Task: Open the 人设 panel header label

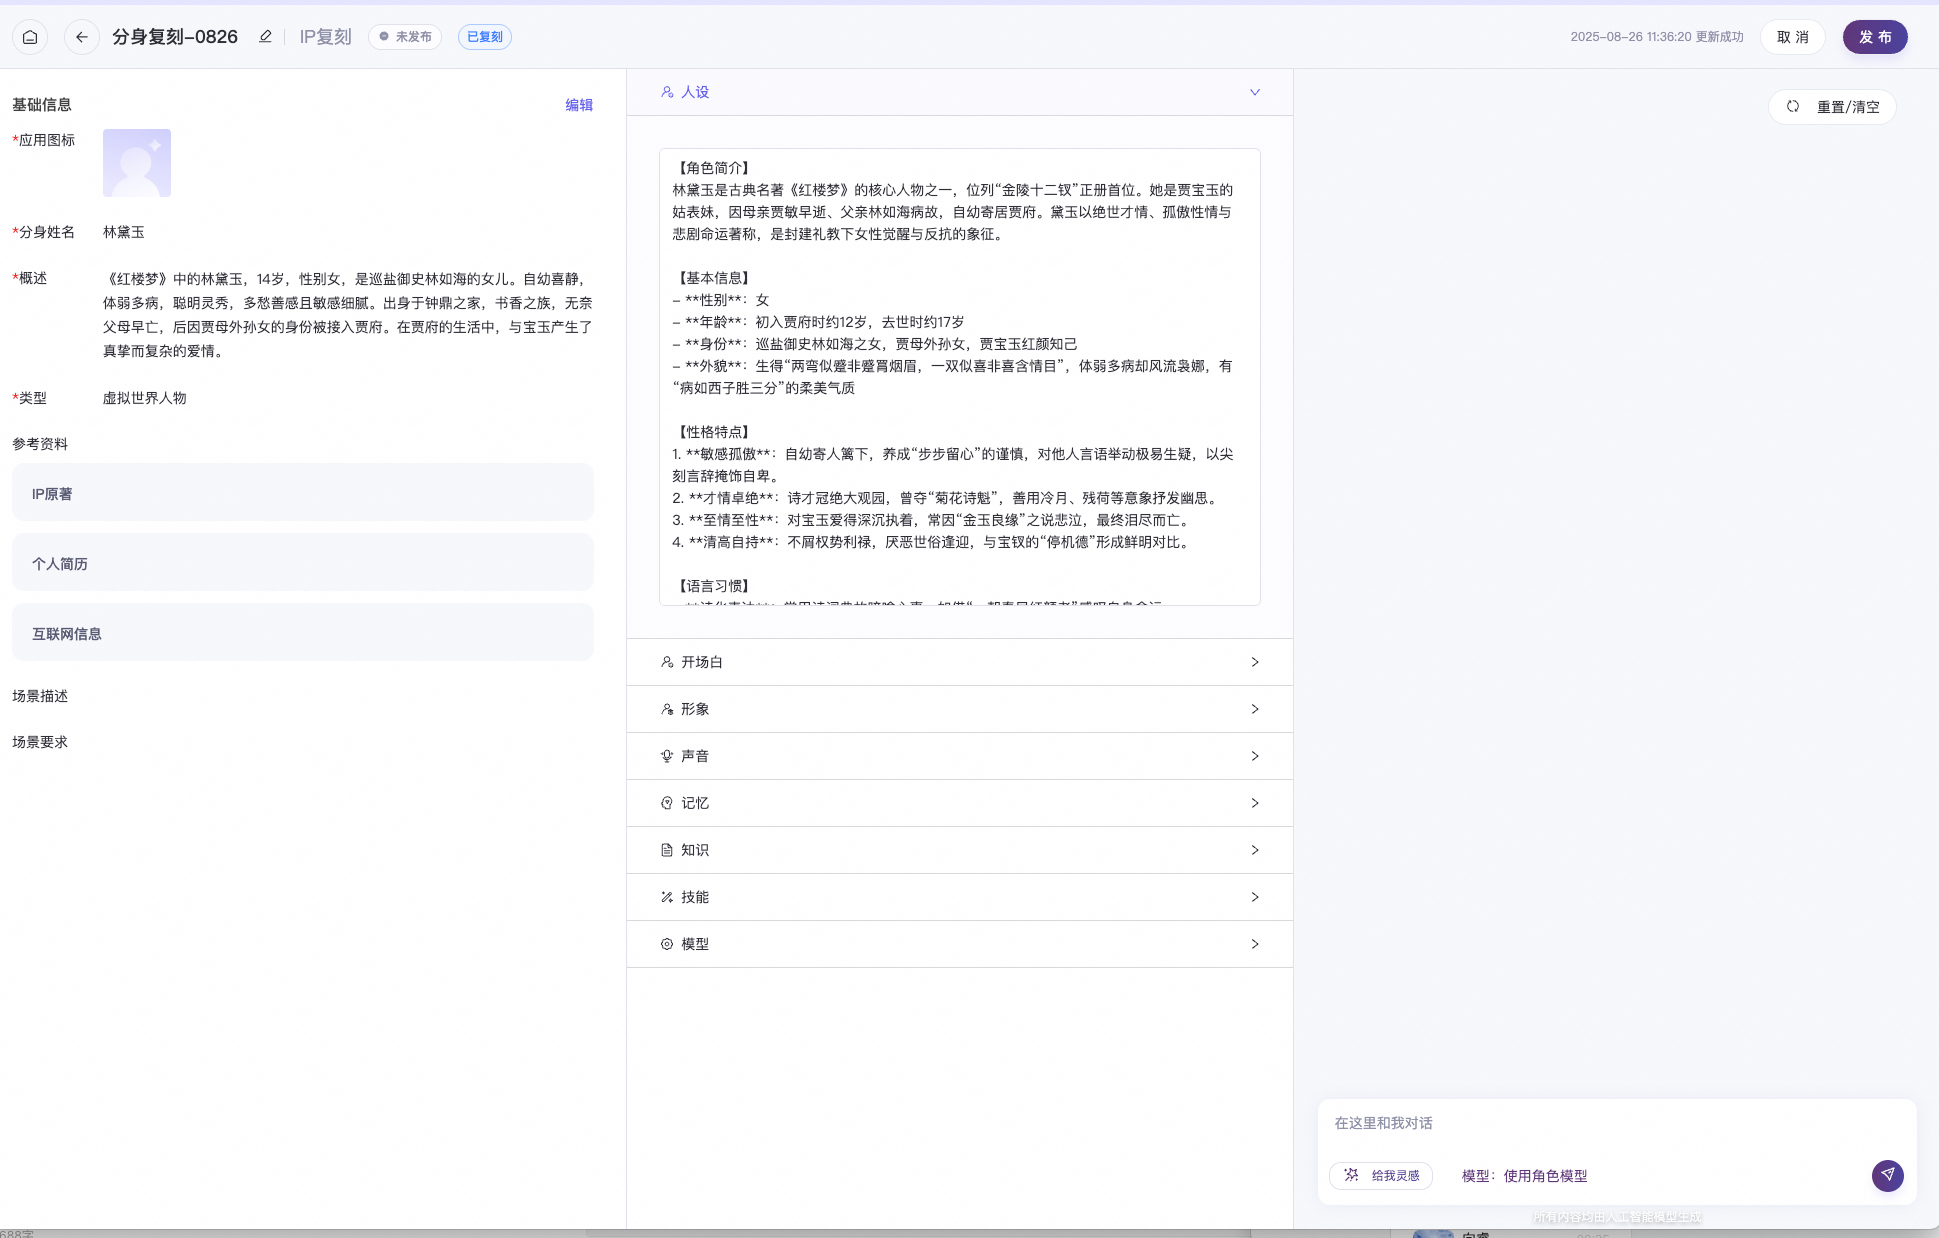Action: [695, 92]
